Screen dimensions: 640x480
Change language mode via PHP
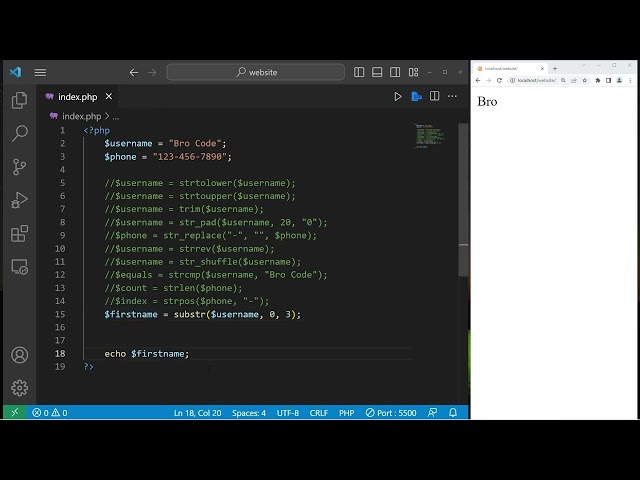347,413
